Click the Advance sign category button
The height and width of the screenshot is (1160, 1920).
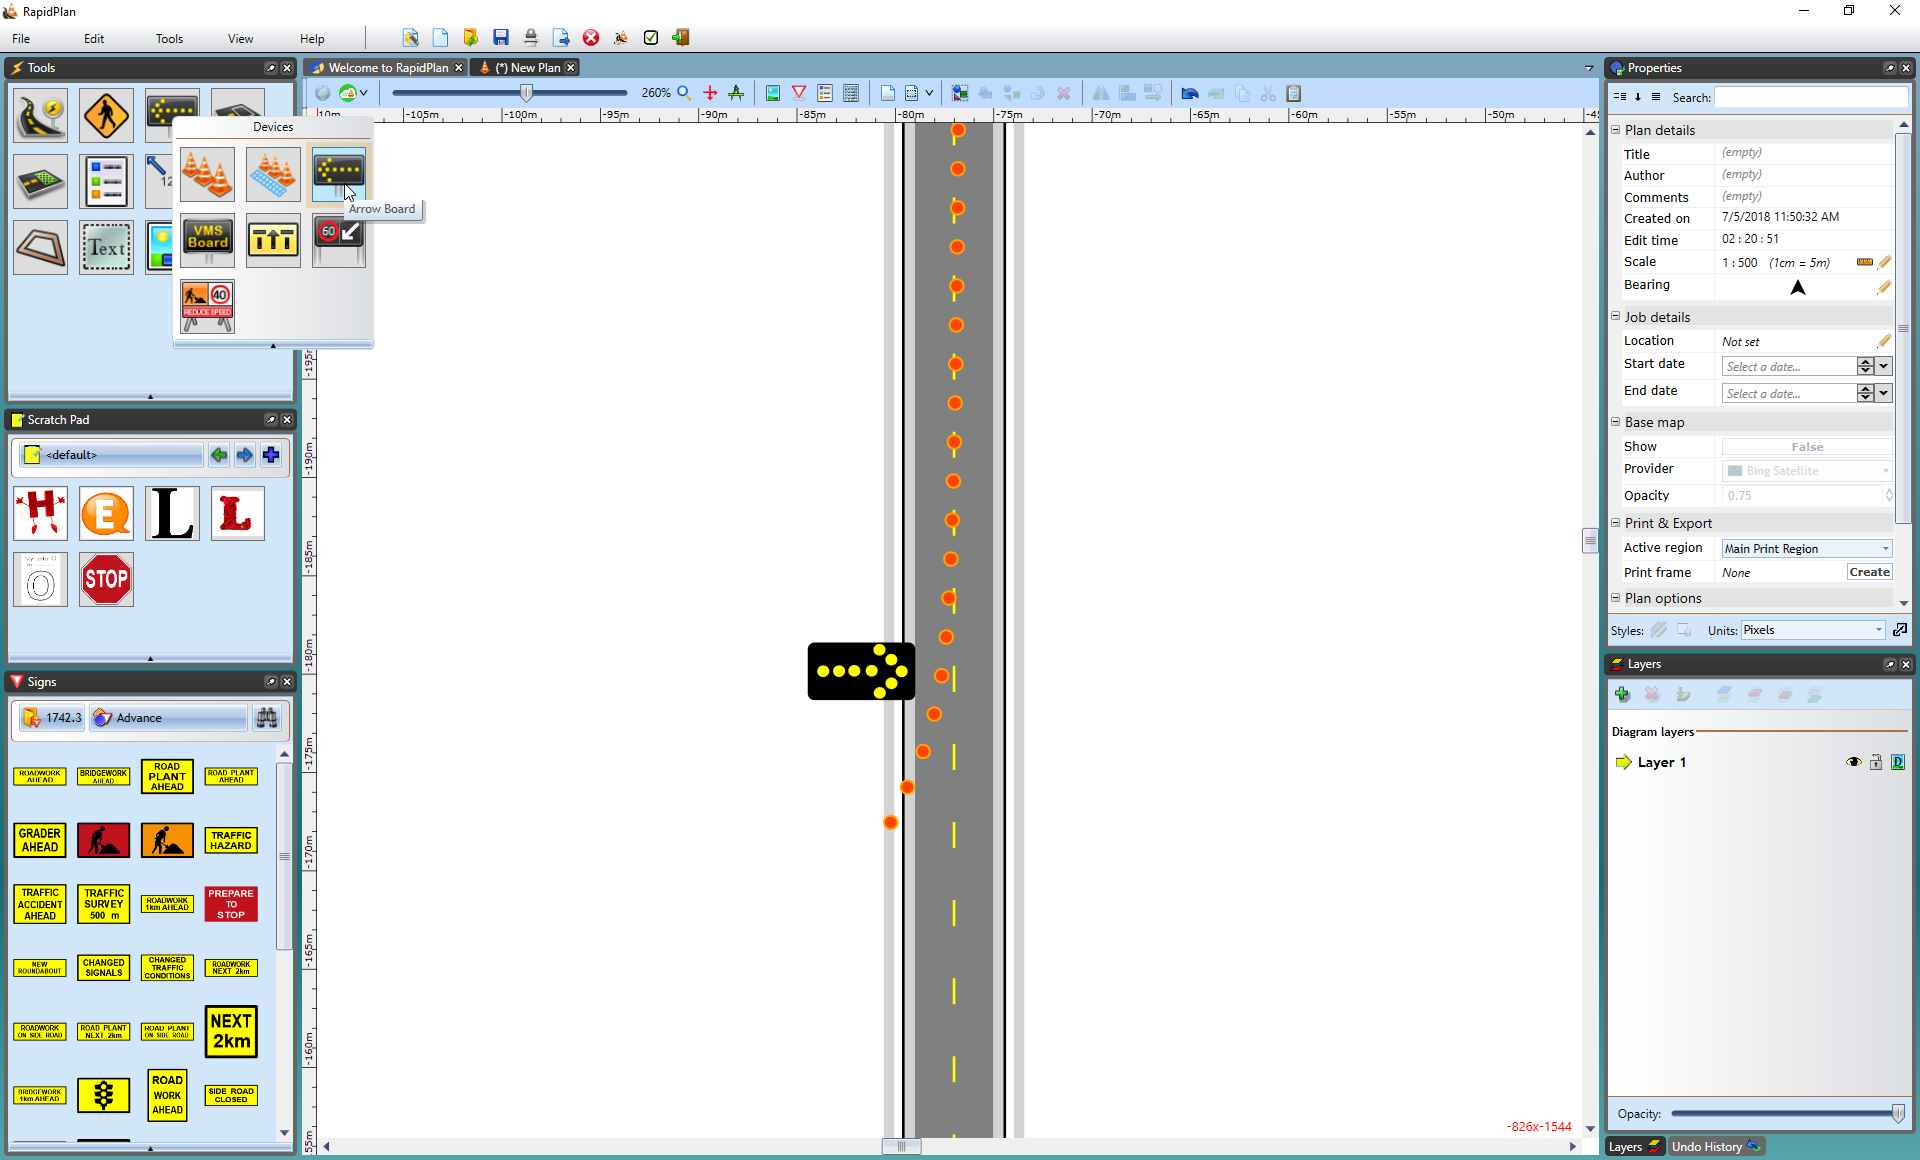167,718
